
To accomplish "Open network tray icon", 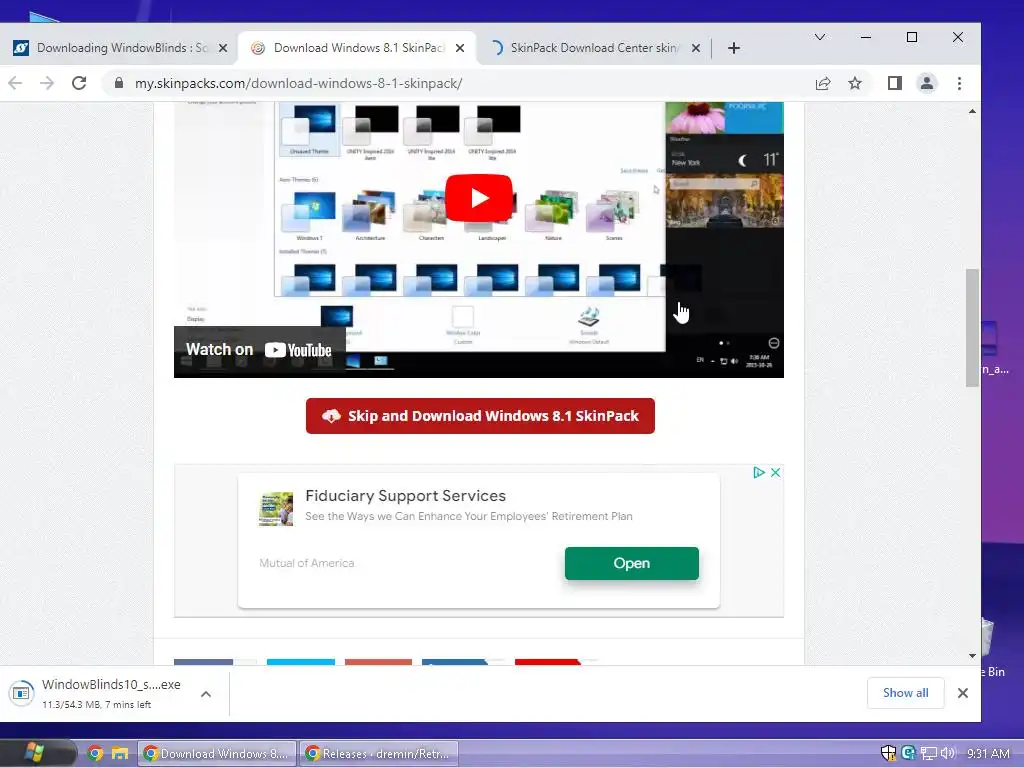I will pos(929,754).
